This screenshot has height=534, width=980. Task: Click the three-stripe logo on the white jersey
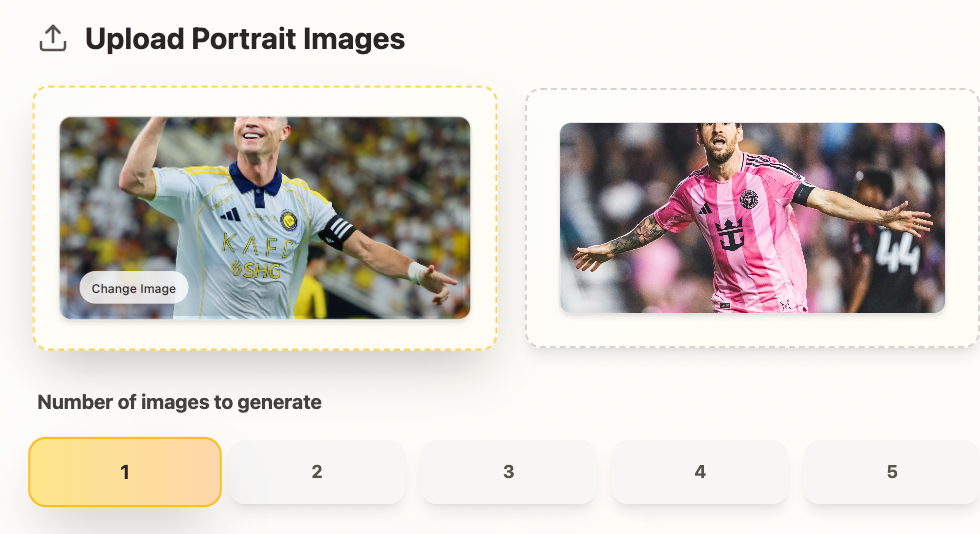(231, 214)
